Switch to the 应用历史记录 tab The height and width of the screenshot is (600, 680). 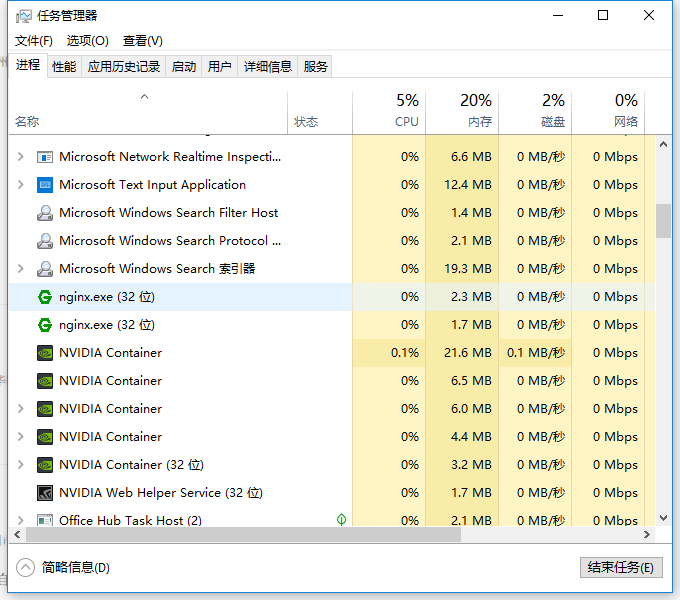click(x=124, y=67)
